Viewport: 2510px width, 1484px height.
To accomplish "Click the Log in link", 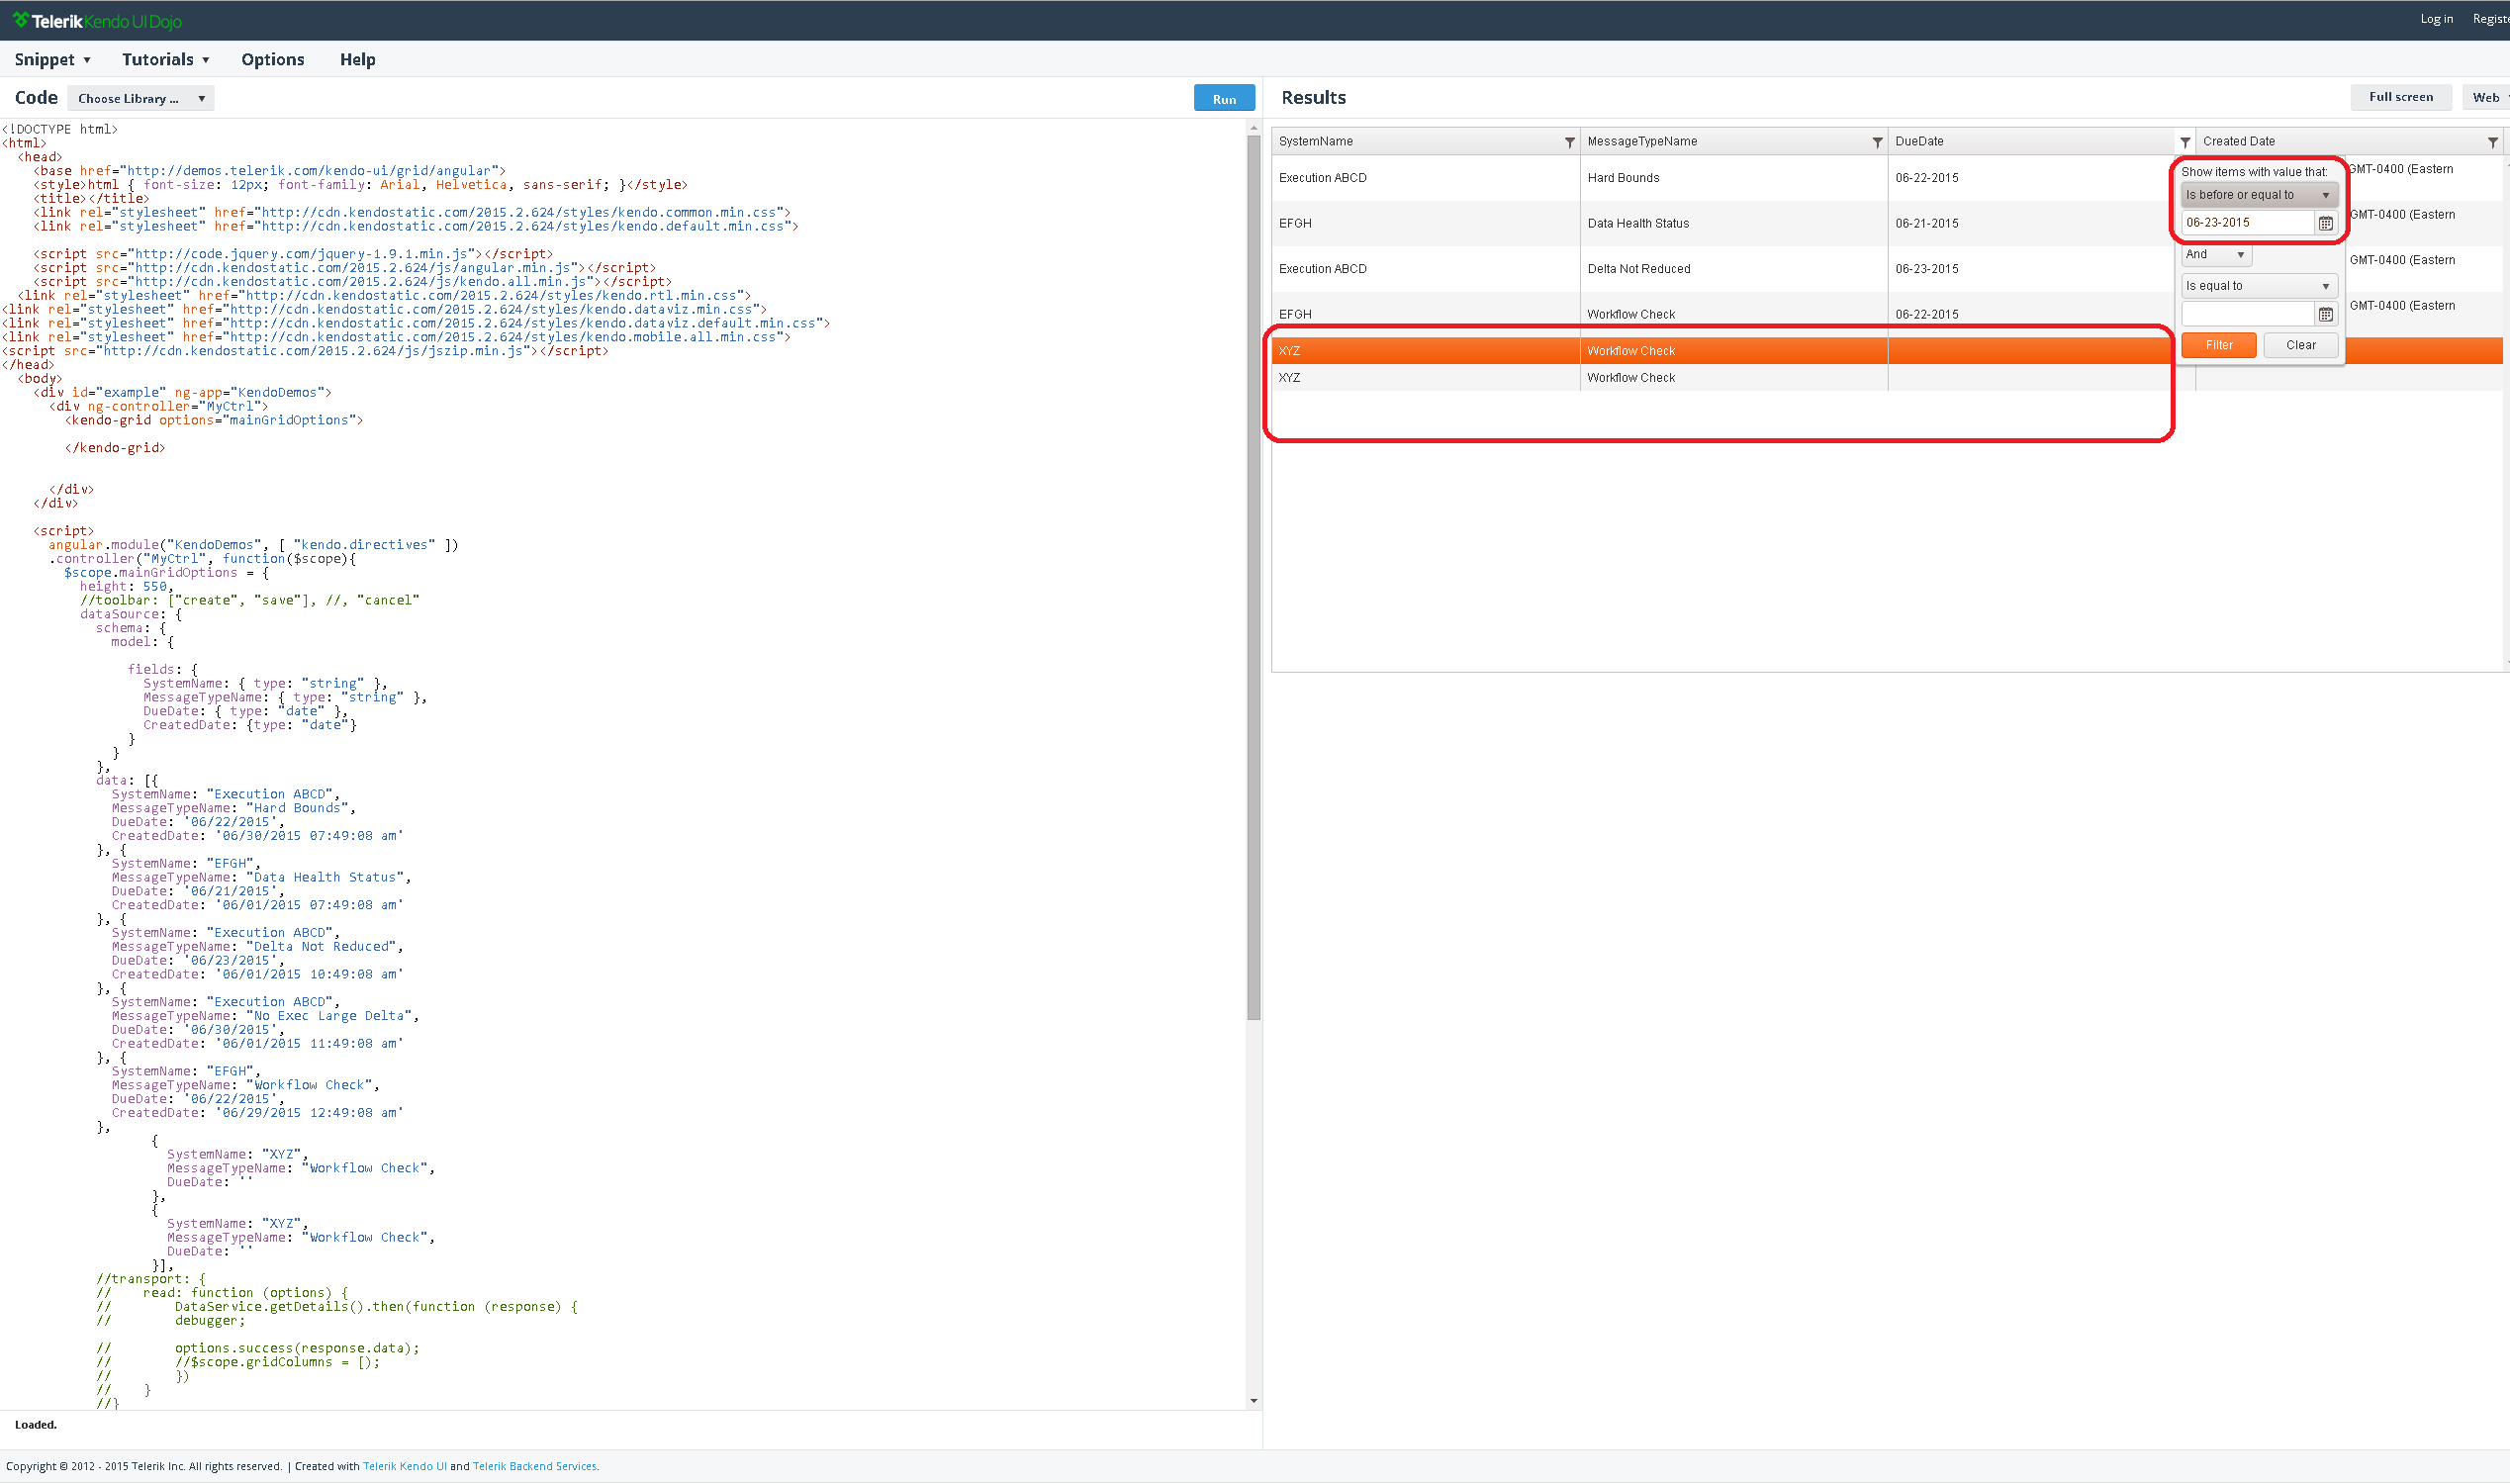I will click(2436, 19).
